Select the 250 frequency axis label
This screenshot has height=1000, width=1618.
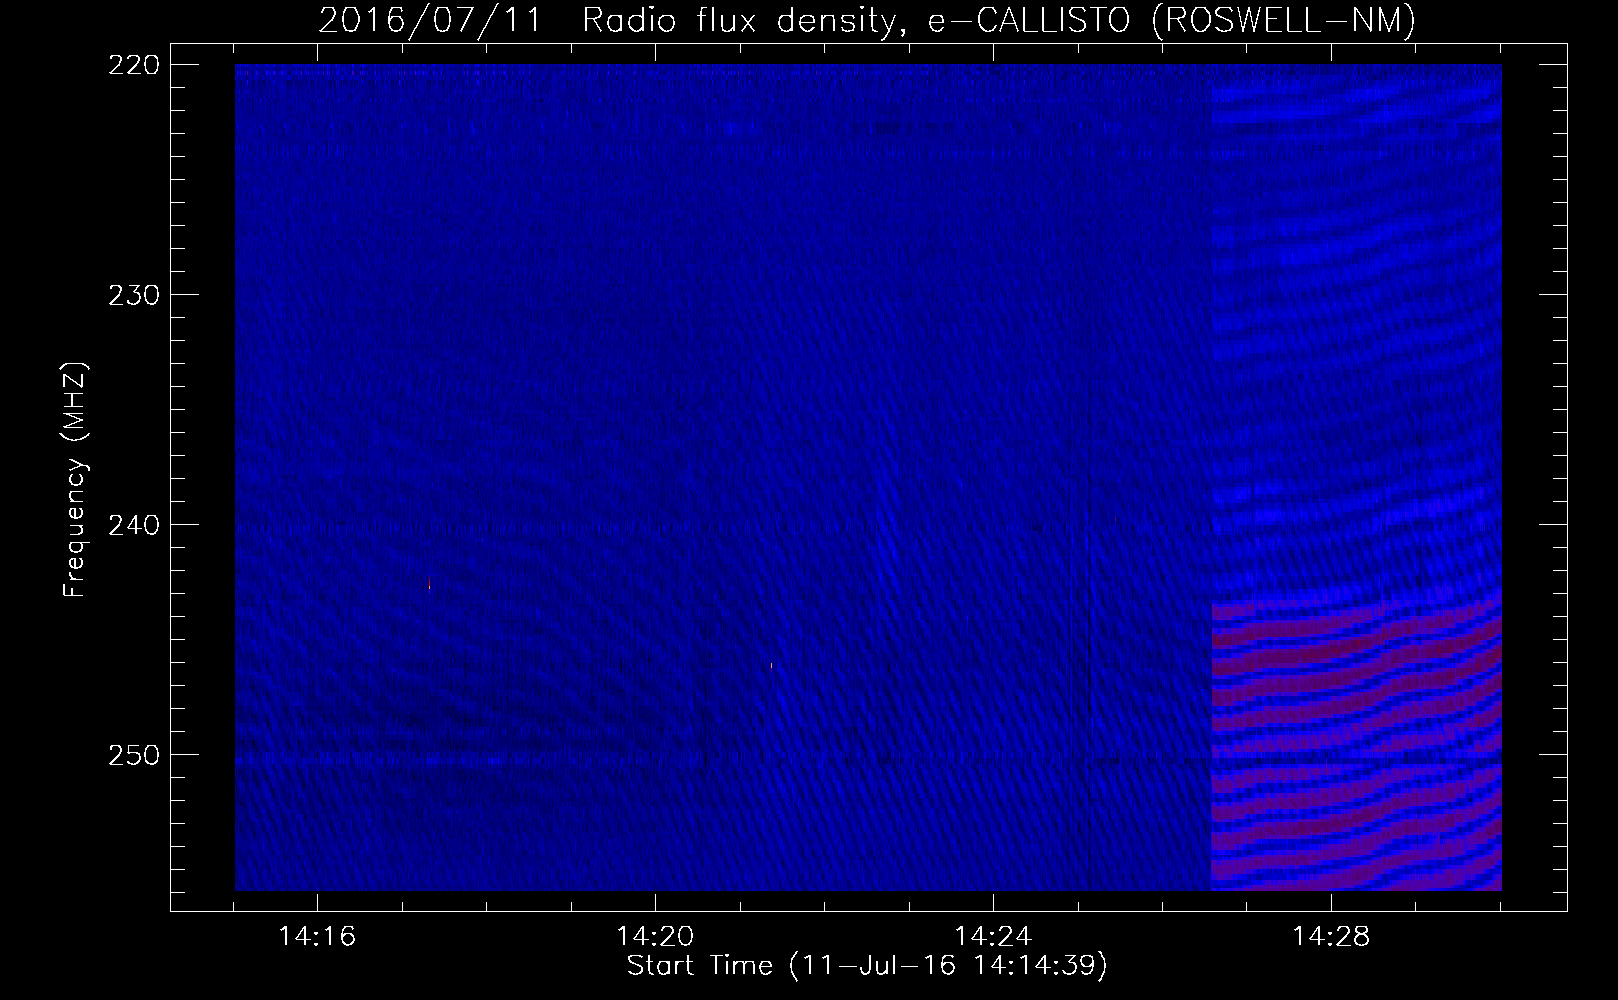click(x=133, y=754)
